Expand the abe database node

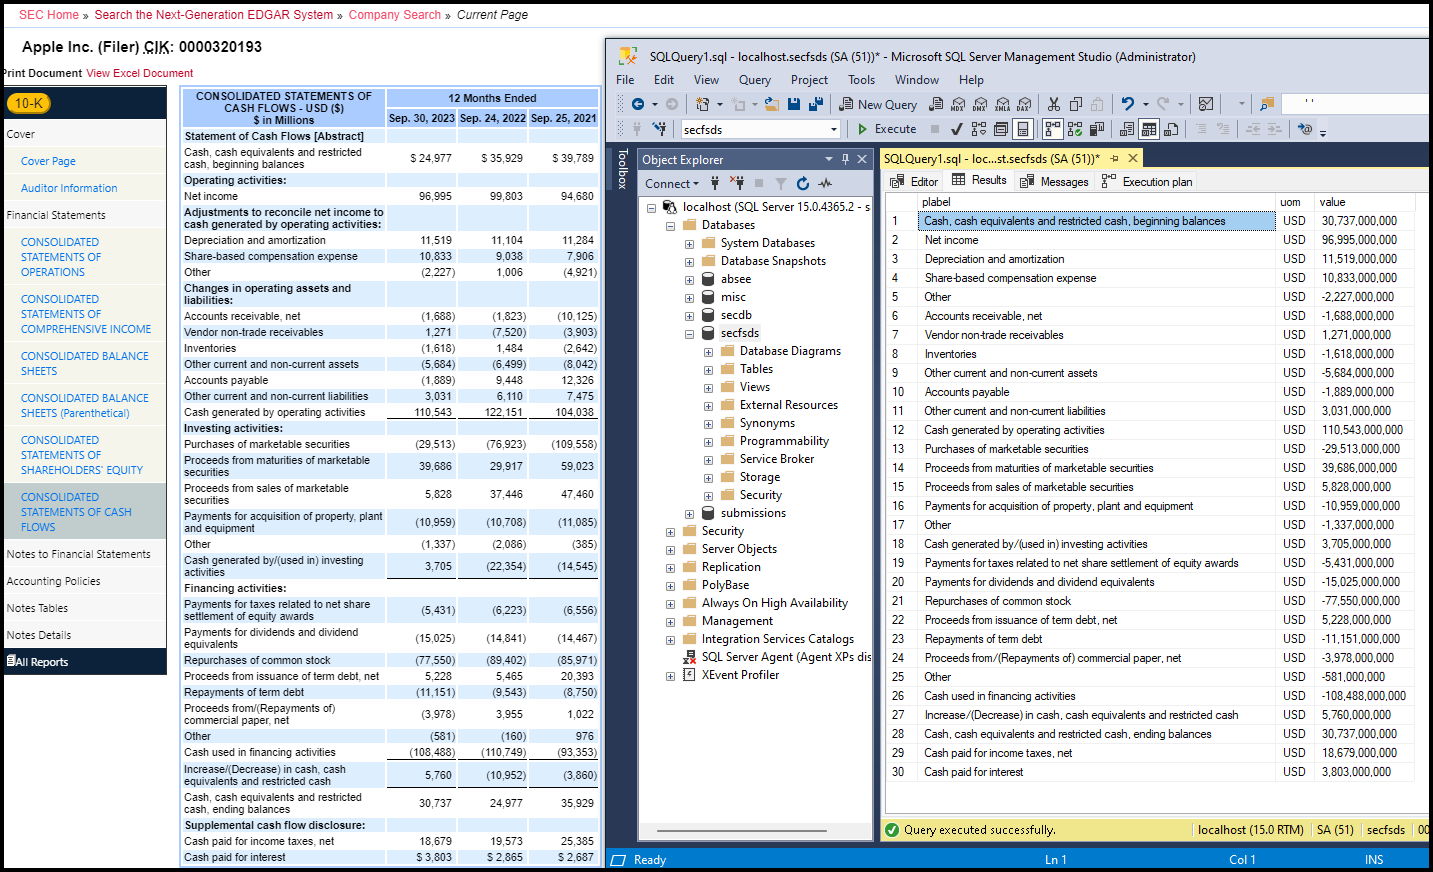coord(689,280)
